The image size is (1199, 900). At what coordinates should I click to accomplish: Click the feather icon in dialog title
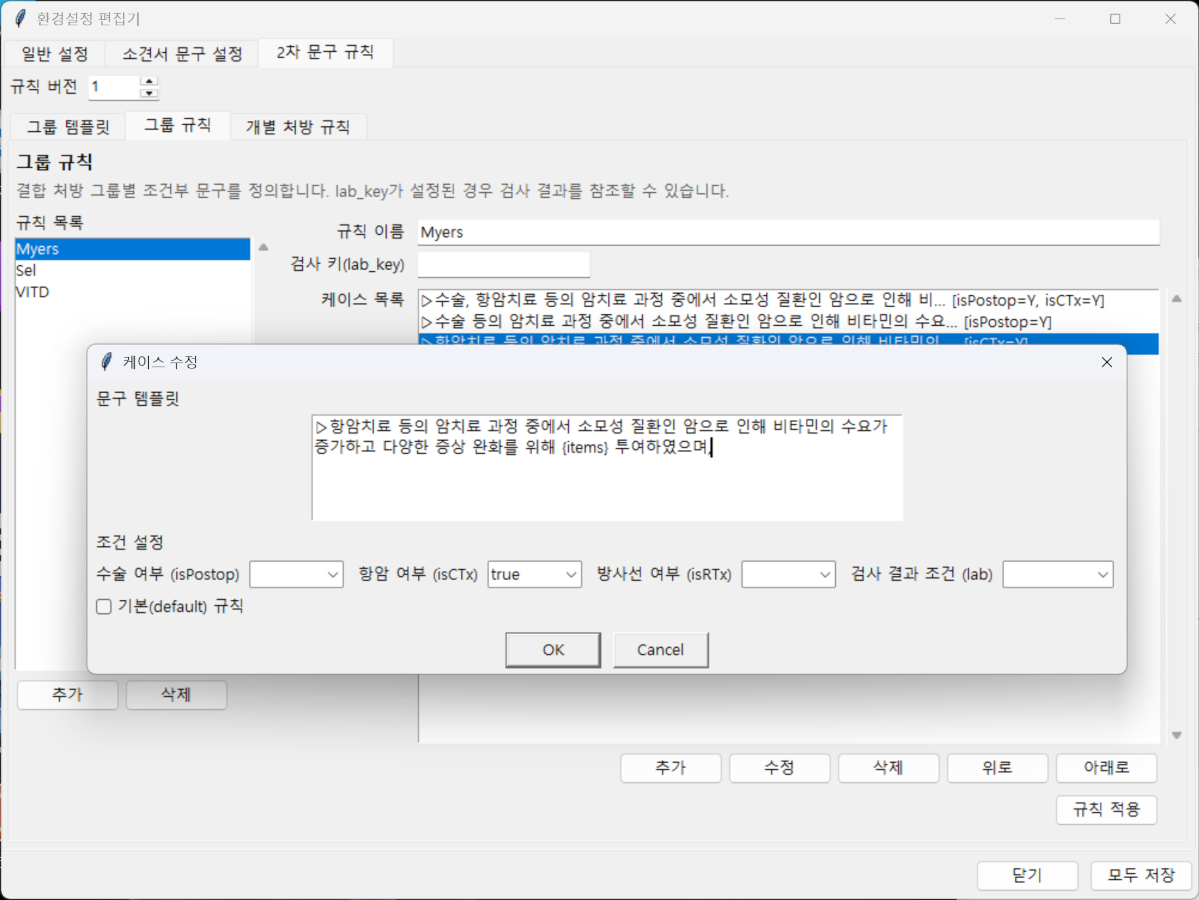107,362
